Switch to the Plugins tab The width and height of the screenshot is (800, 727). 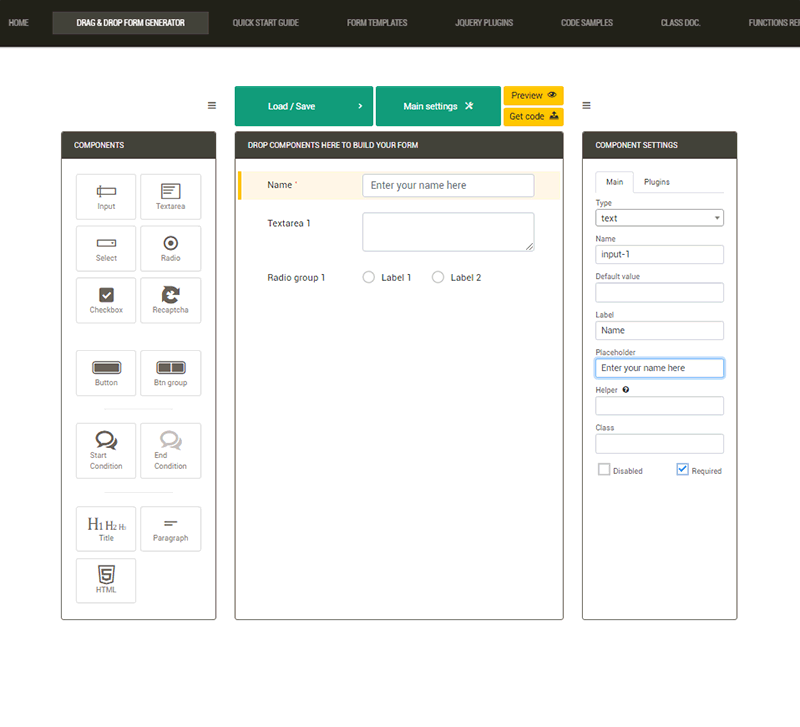coord(657,182)
